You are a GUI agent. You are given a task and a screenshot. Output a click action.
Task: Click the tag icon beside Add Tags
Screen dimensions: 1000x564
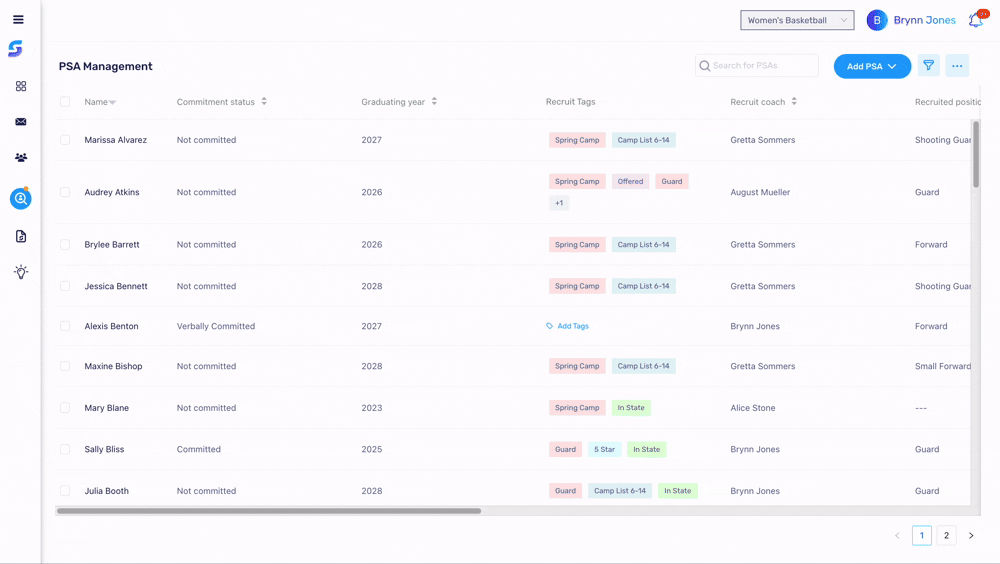550,326
